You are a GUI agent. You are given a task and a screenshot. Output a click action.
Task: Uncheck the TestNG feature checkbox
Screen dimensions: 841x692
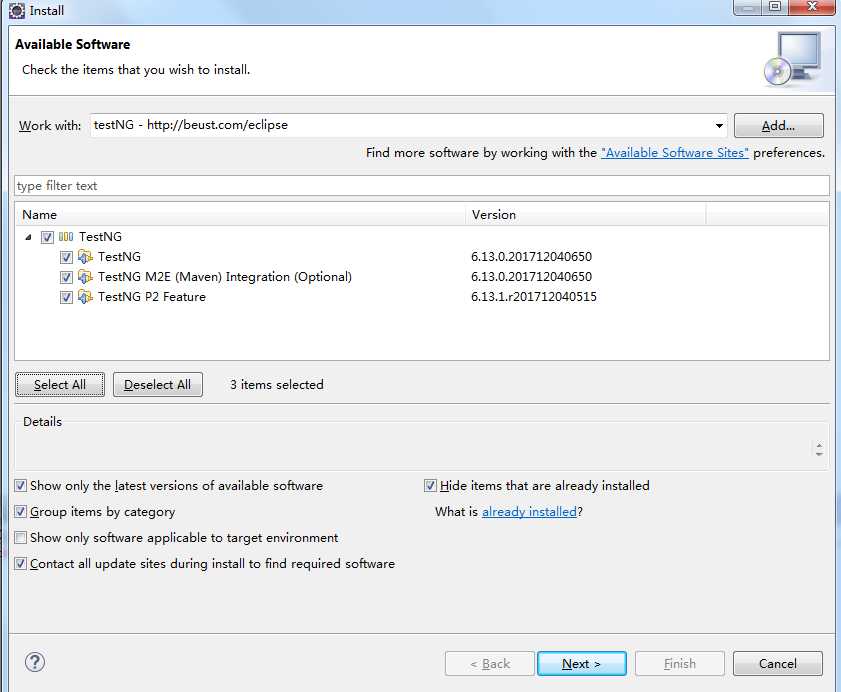[x=66, y=257]
